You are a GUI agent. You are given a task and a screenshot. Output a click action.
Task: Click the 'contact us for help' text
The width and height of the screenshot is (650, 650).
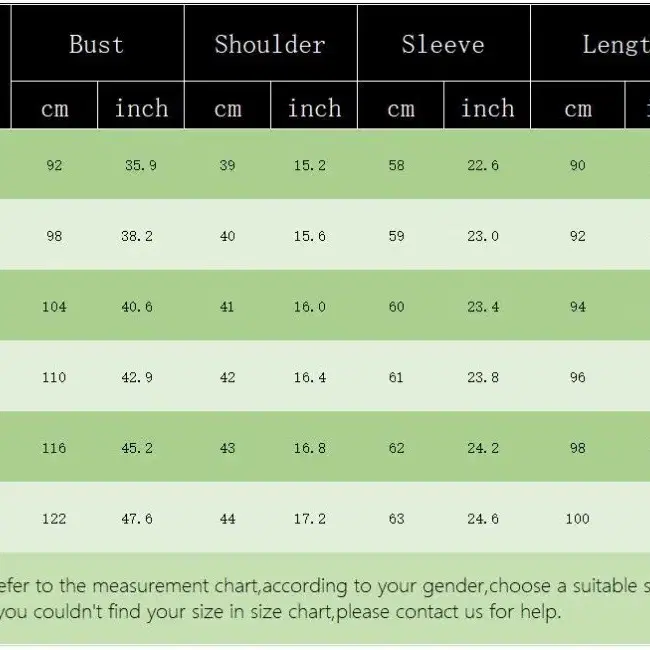coord(478,611)
